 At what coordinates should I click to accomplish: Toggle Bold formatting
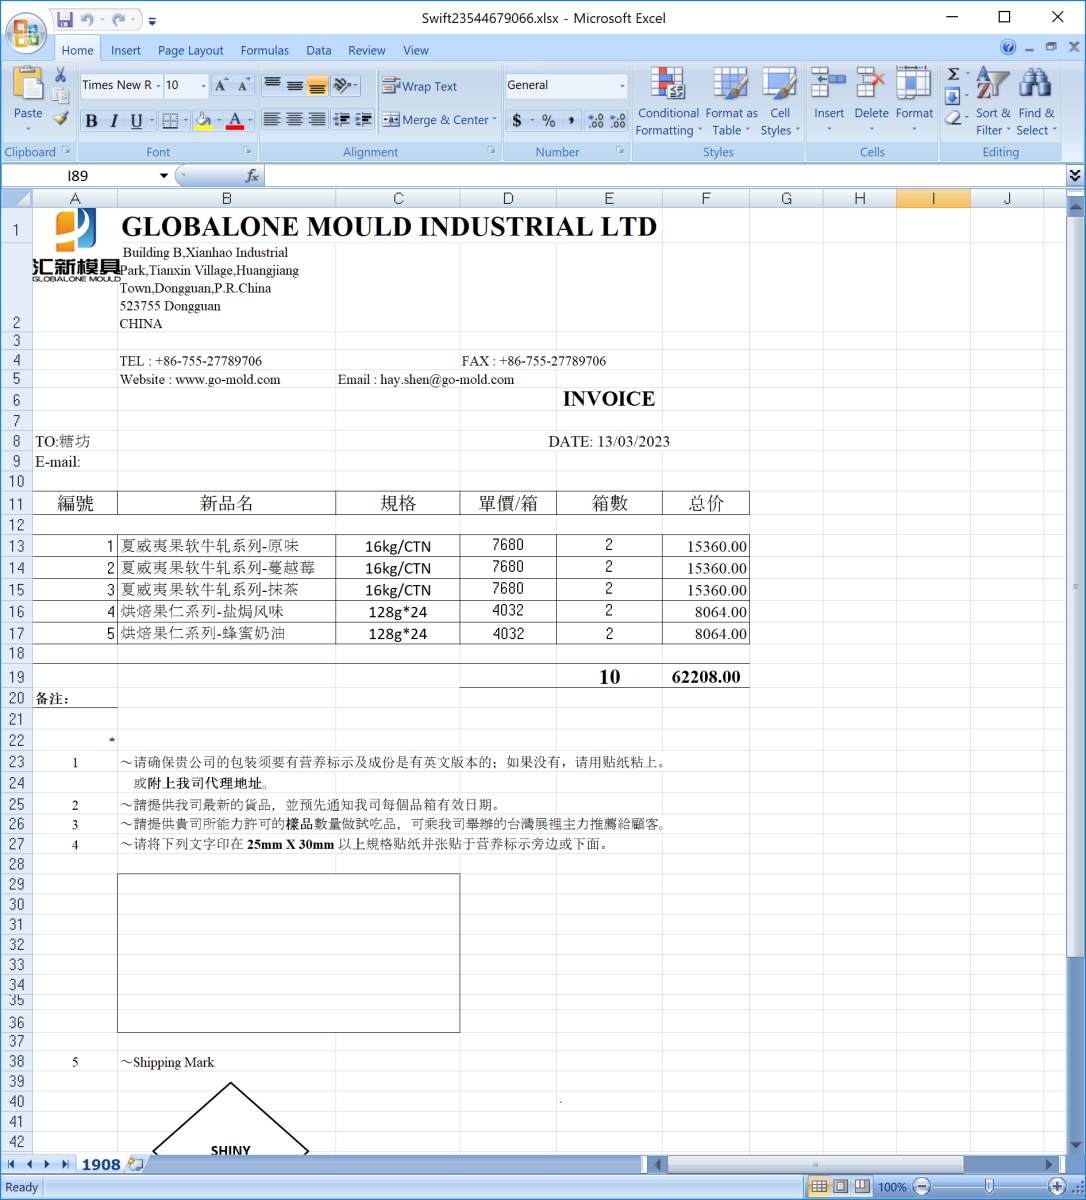91,121
